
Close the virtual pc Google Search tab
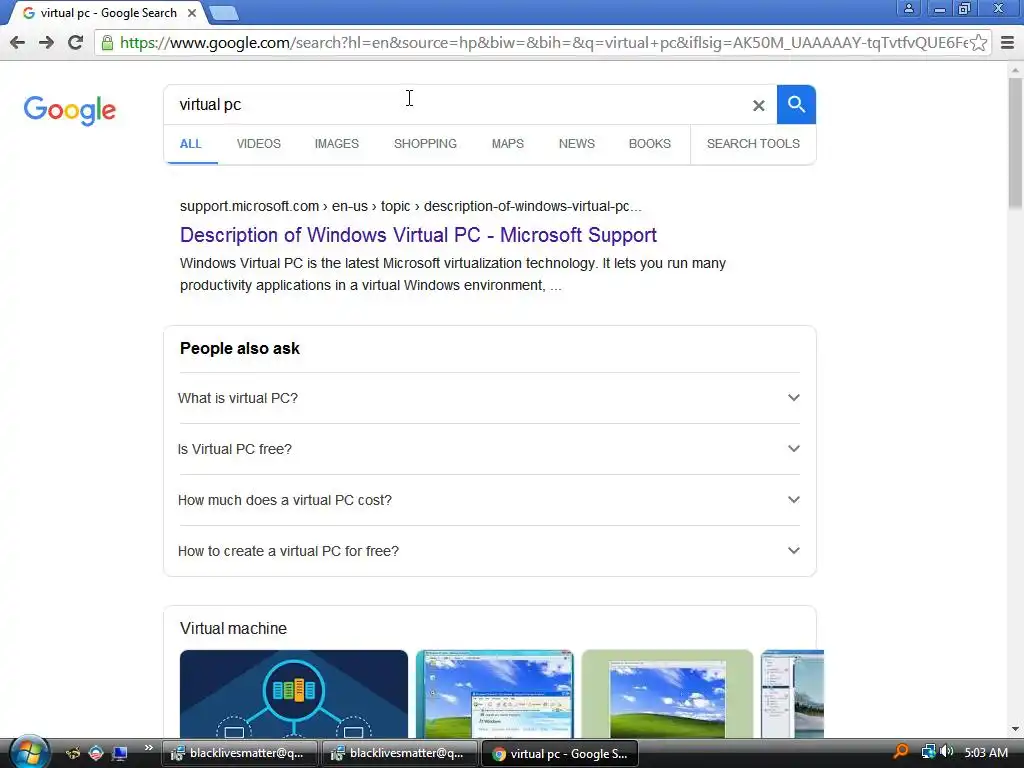(192, 13)
